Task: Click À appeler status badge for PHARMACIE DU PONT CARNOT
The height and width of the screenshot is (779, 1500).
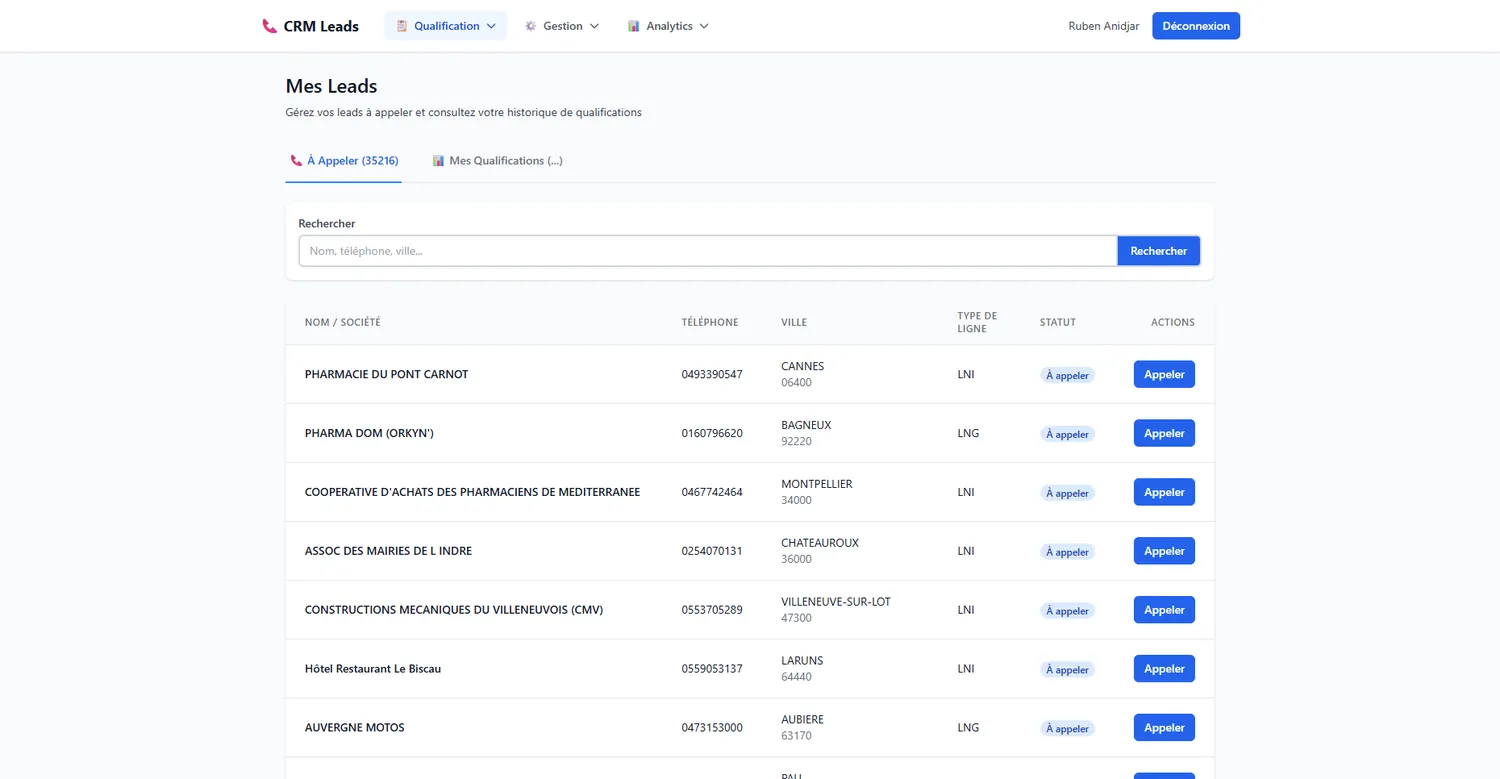Action: pos(1067,375)
